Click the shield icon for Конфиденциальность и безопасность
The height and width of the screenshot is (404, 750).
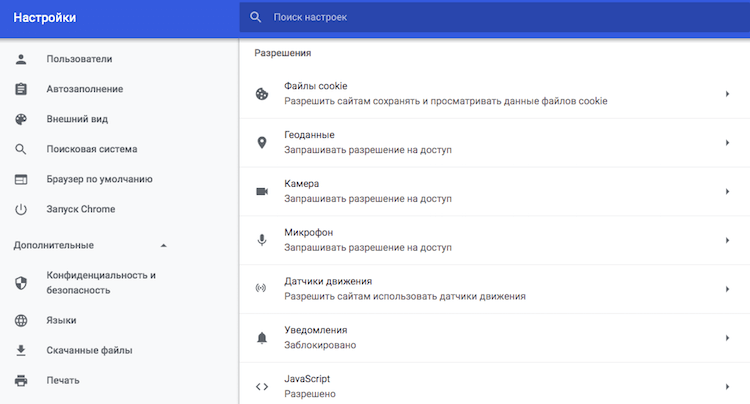click(21, 283)
